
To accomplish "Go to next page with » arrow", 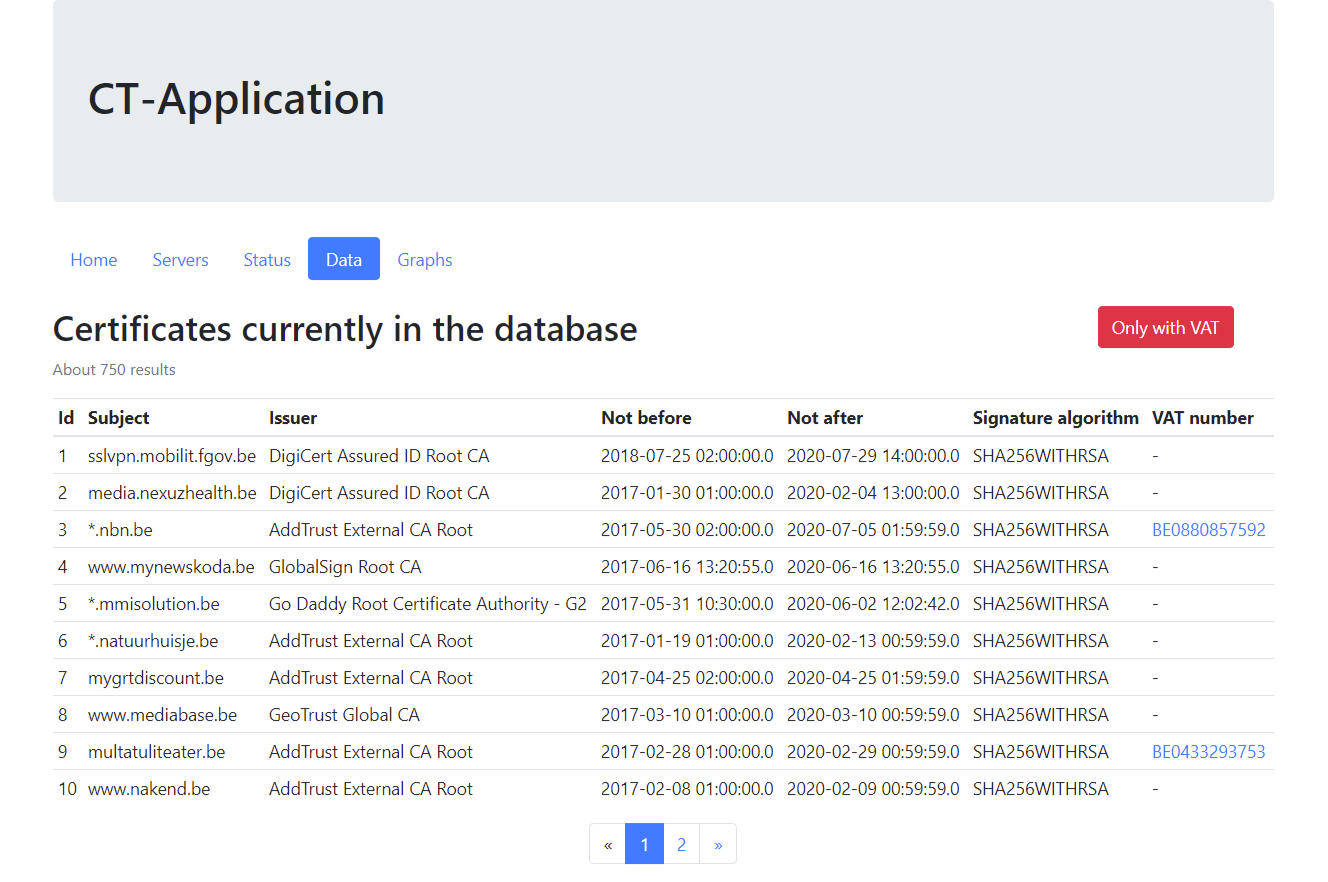I will 718,844.
